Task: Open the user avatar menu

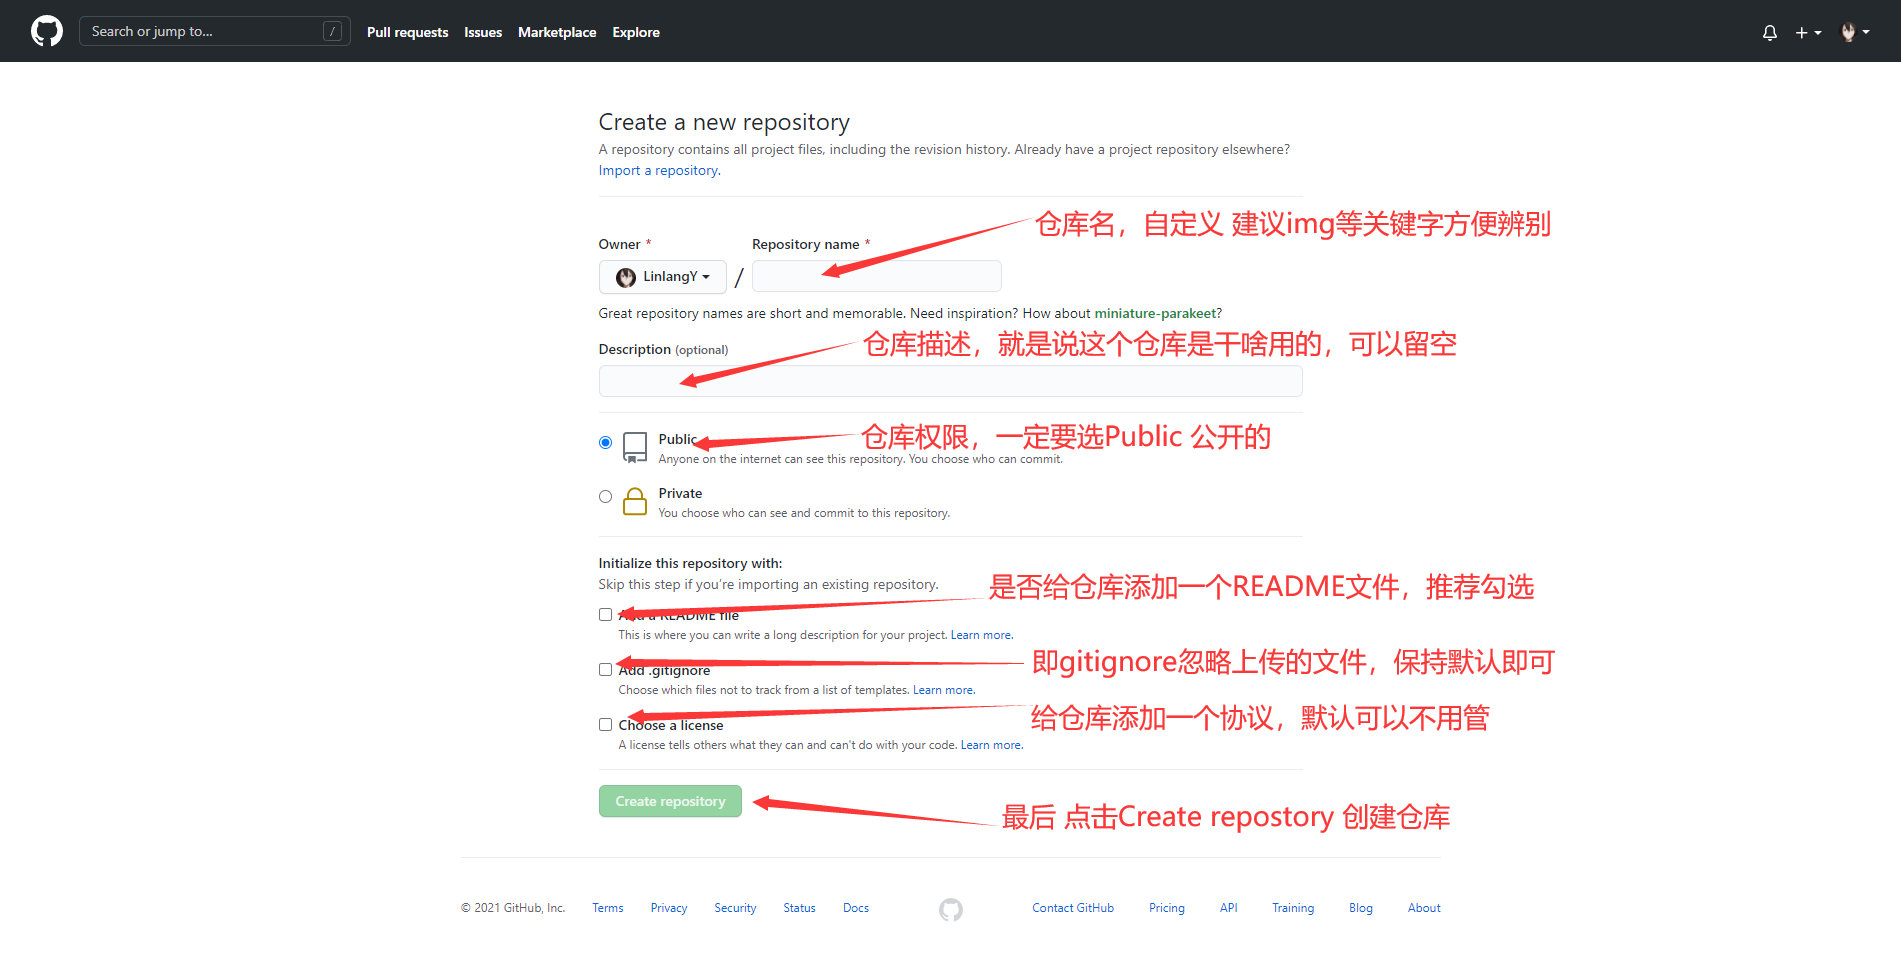Action: 1855,32
